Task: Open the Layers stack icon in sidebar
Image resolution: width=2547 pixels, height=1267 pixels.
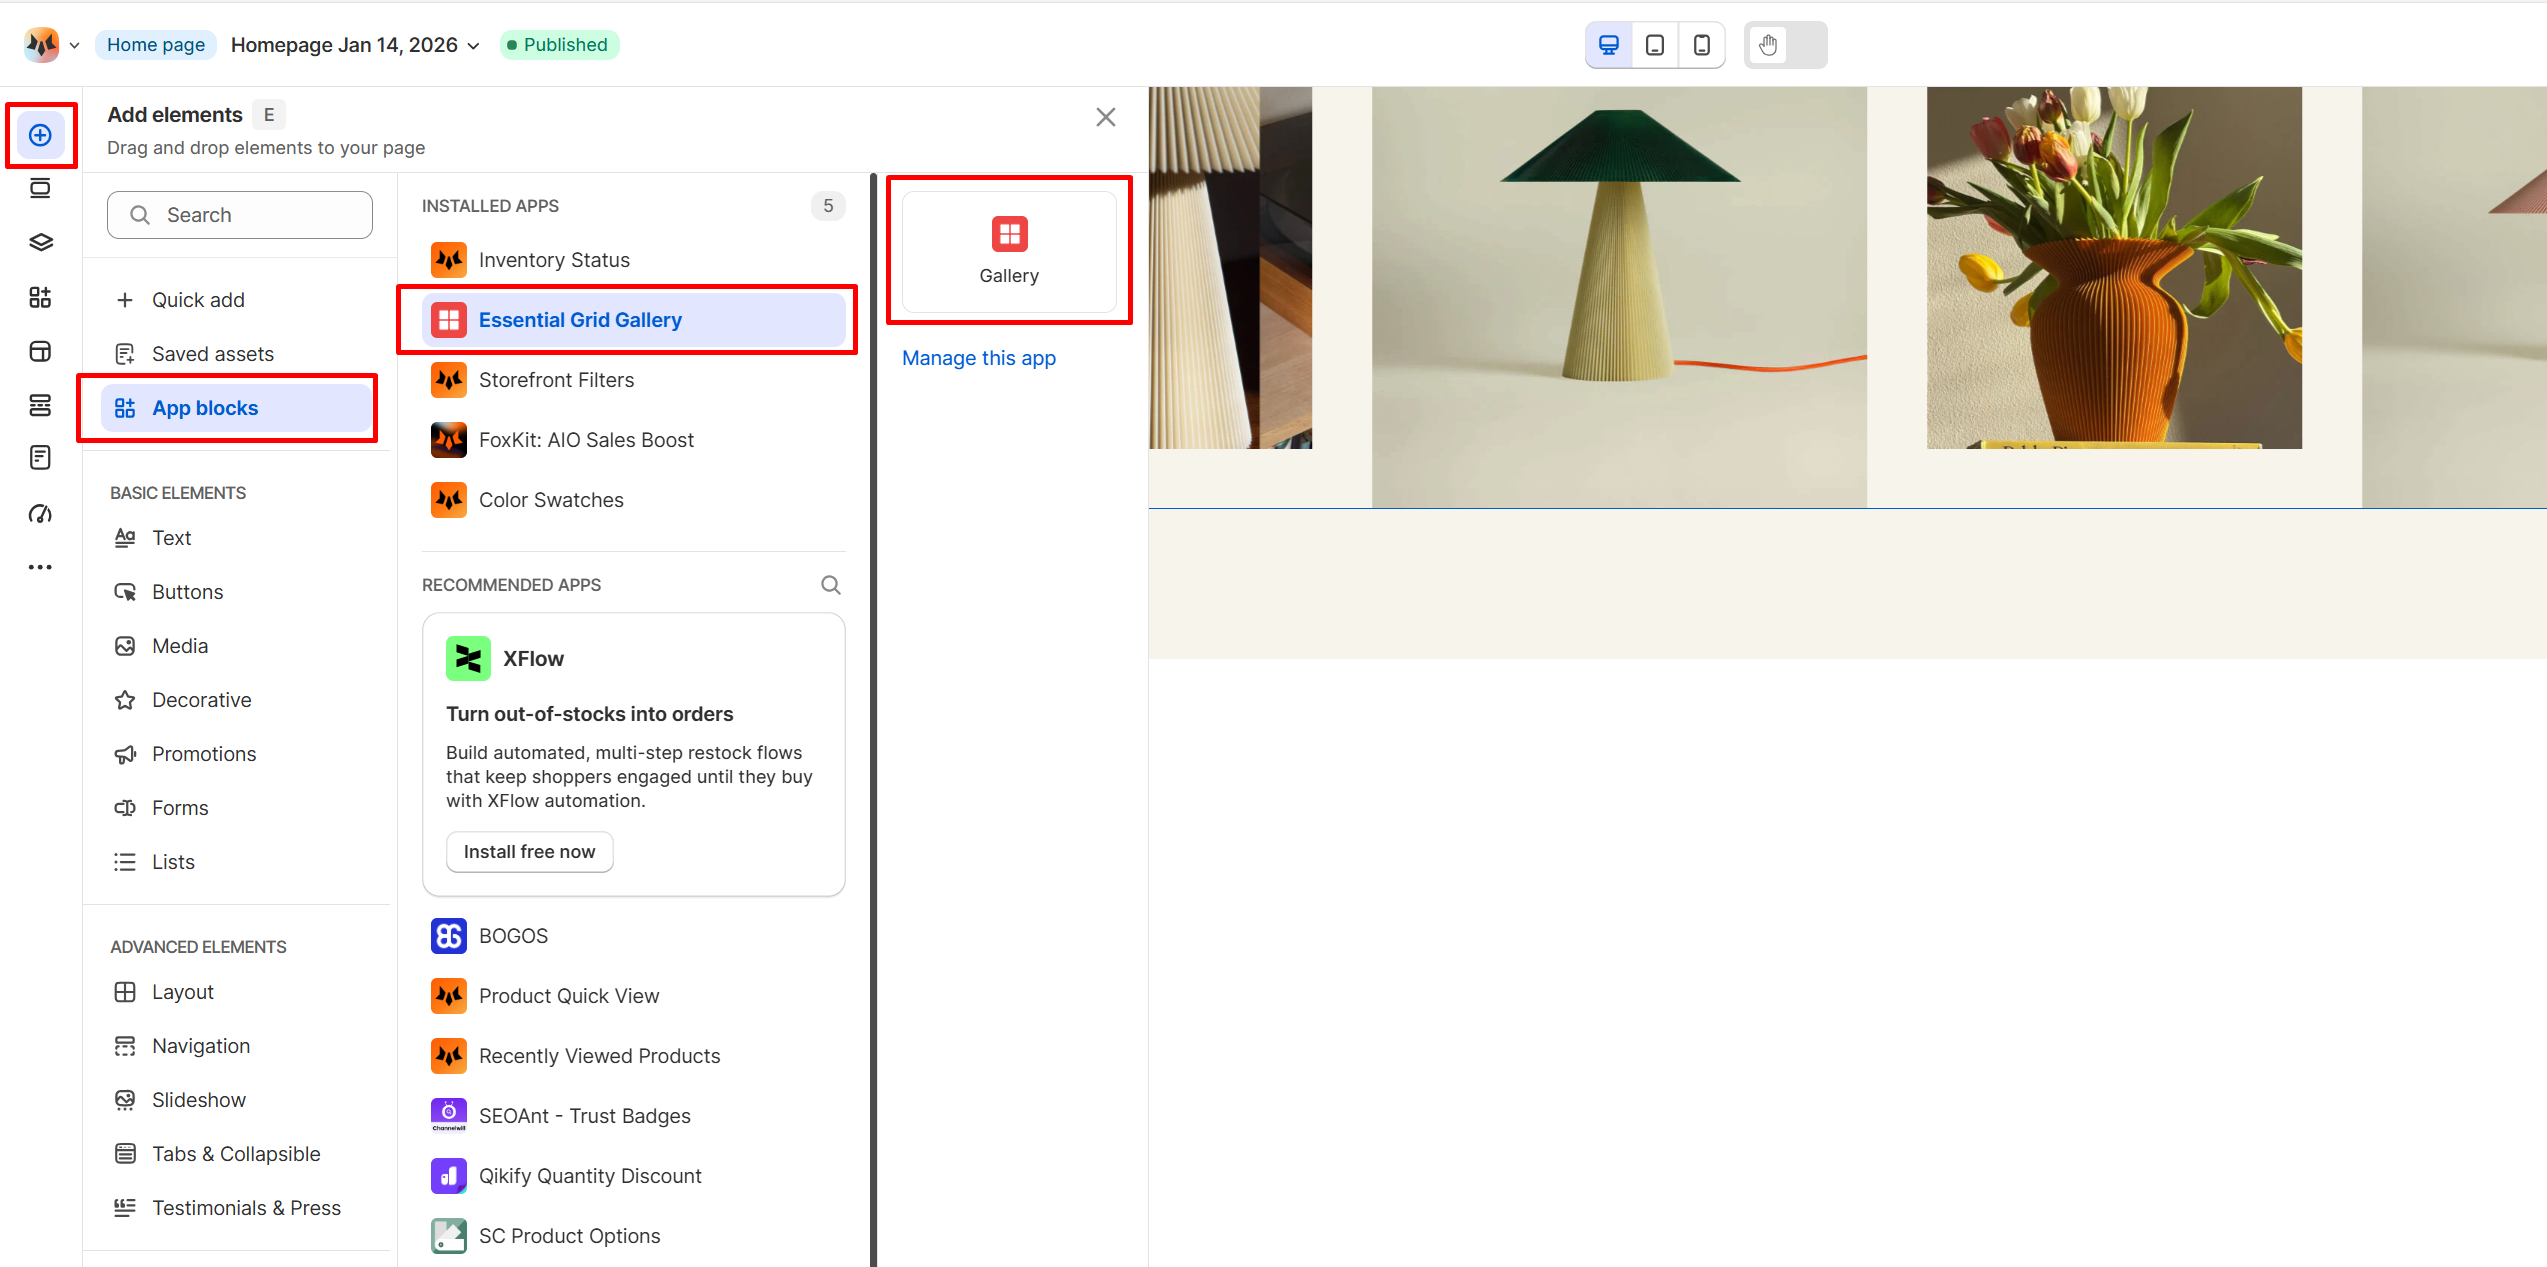Action: (x=40, y=243)
